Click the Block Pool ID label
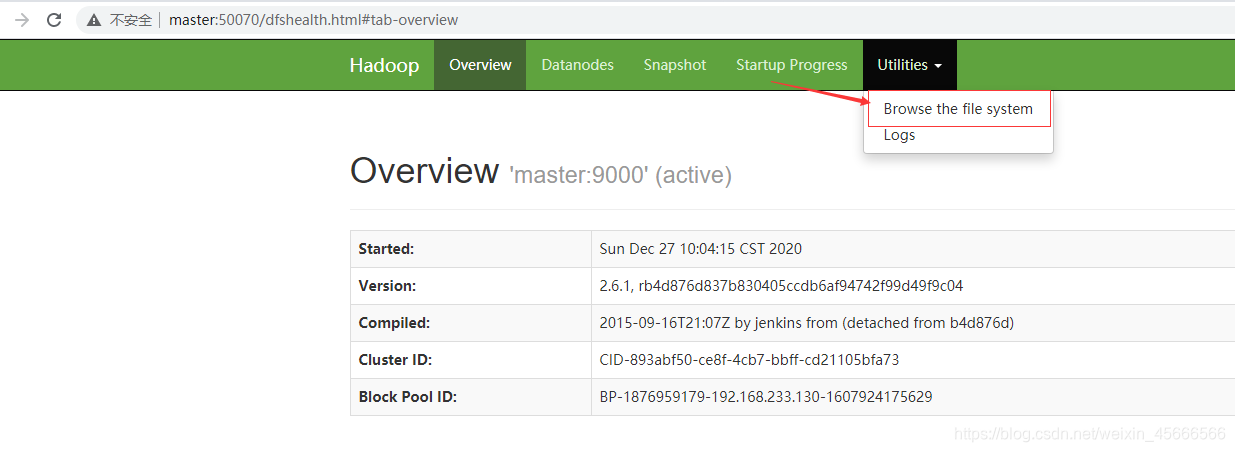Viewport: 1235px width, 452px height. pos(408,397)
